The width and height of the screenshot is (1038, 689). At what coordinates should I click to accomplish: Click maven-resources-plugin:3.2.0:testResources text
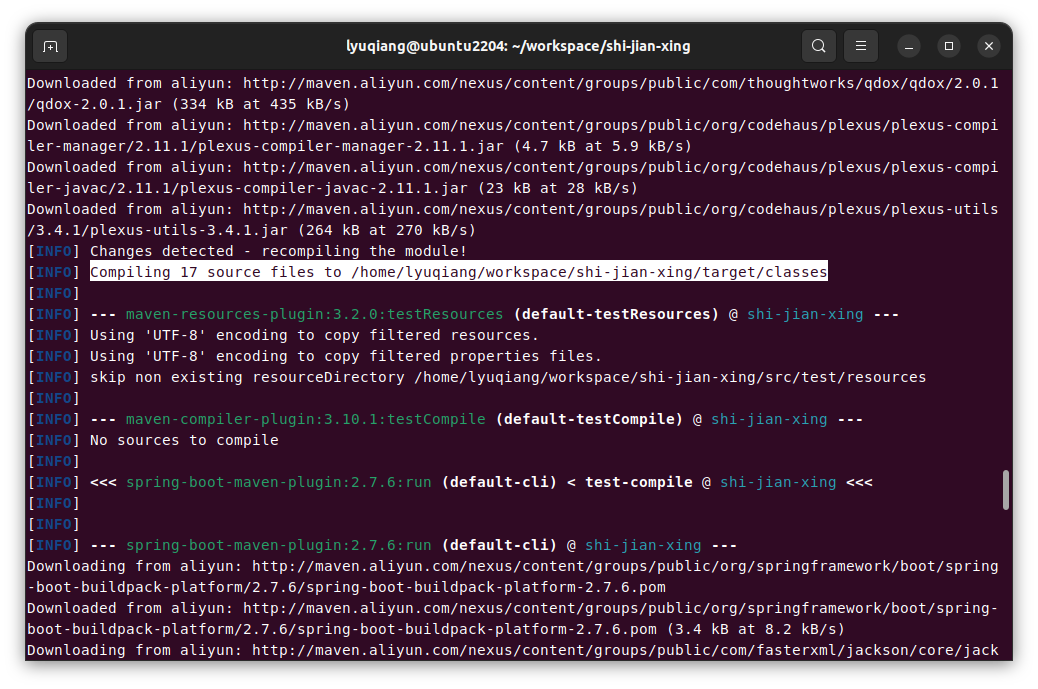coord(314,314)
